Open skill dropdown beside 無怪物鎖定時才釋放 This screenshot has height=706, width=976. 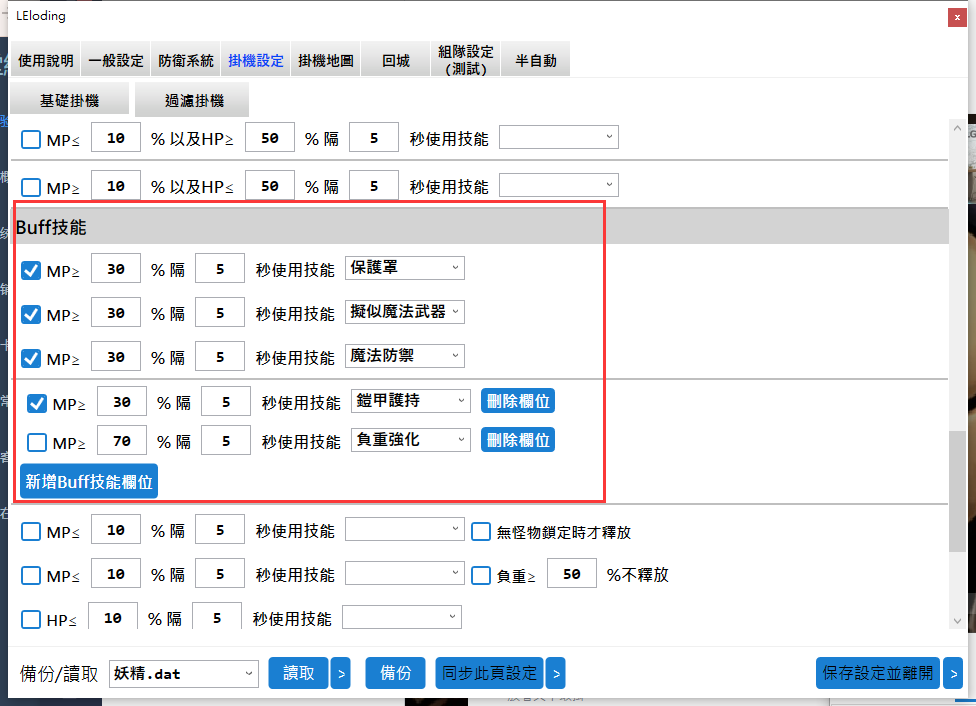(405, 529)
